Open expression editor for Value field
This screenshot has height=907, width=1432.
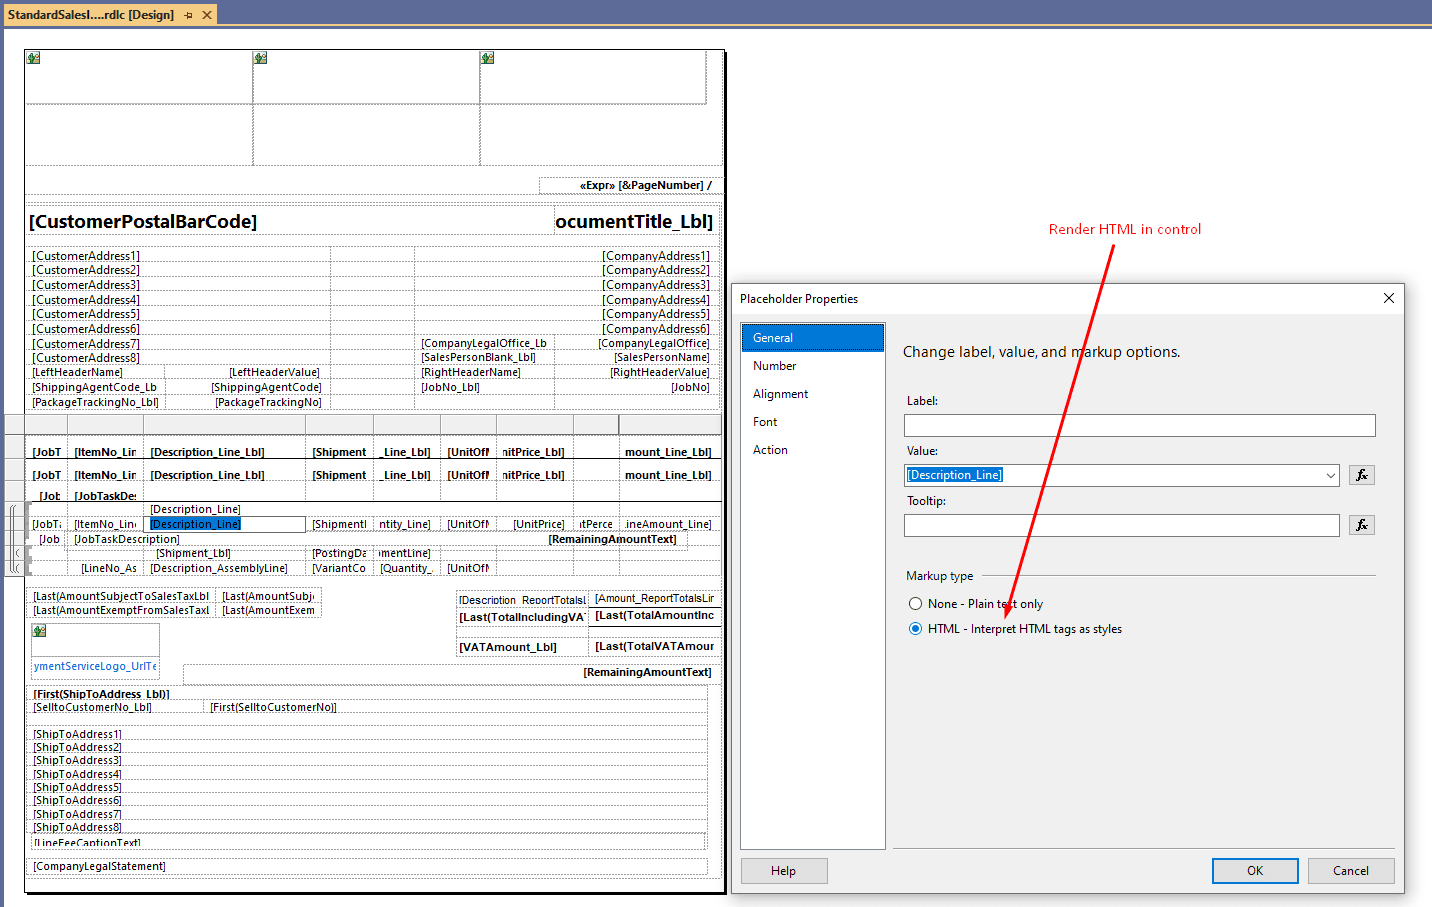point(1361,475)
